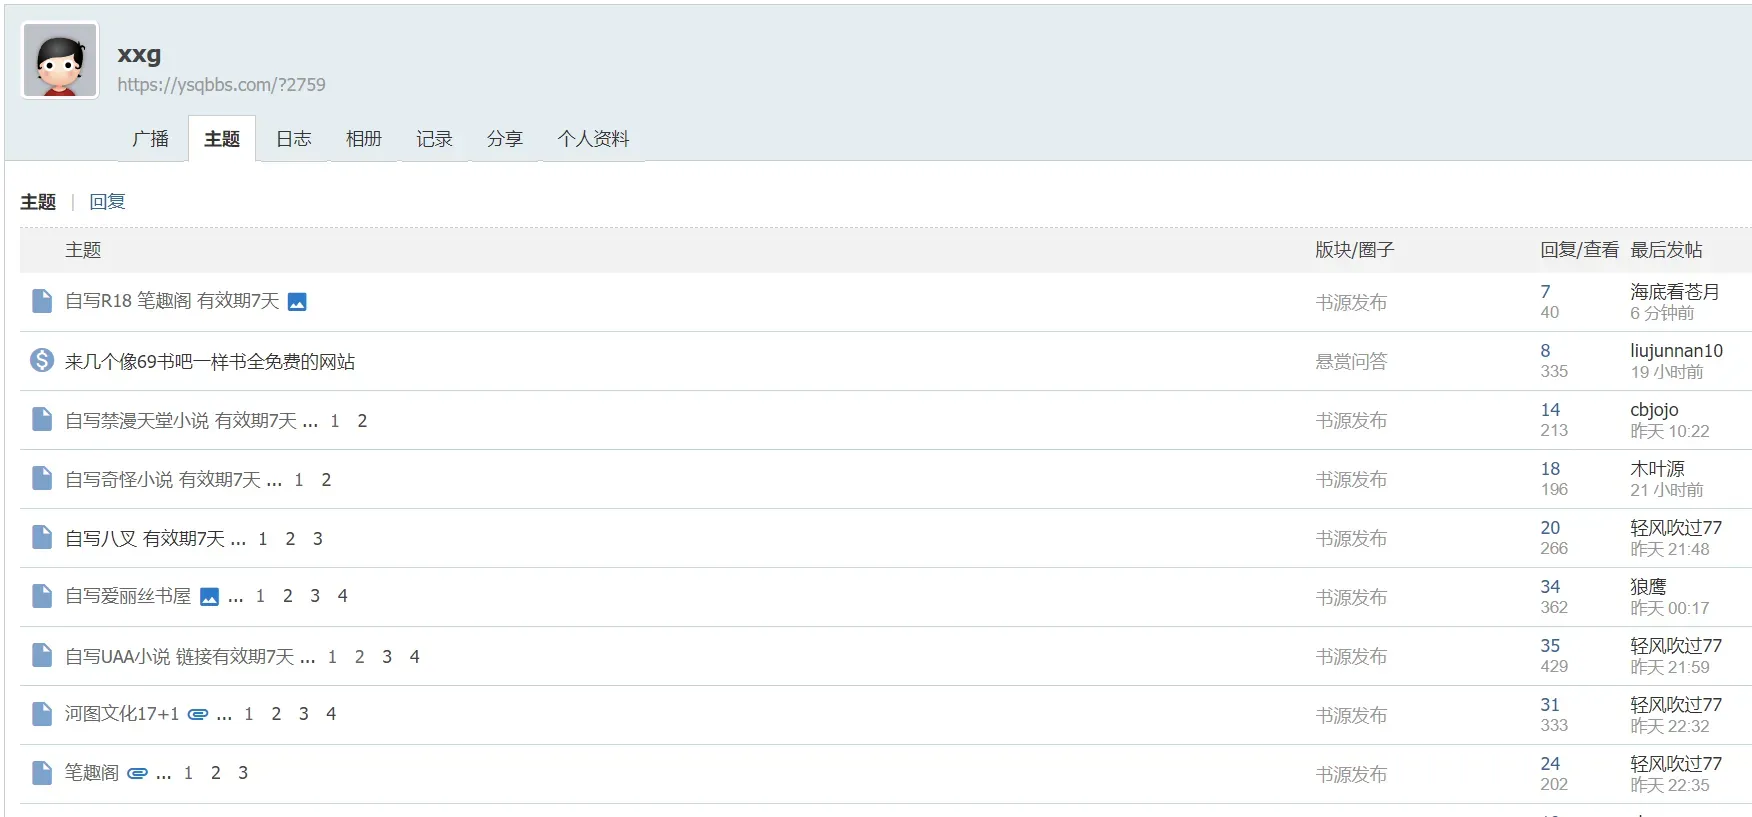This screenshot has width=1752, height=817.
Task: Open the 日志 tab
Action: [293, 139]
